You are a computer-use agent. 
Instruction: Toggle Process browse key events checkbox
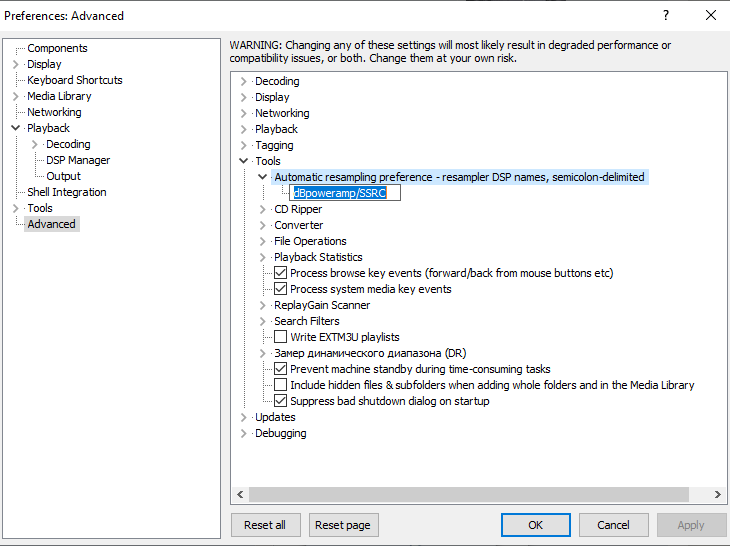280,273
